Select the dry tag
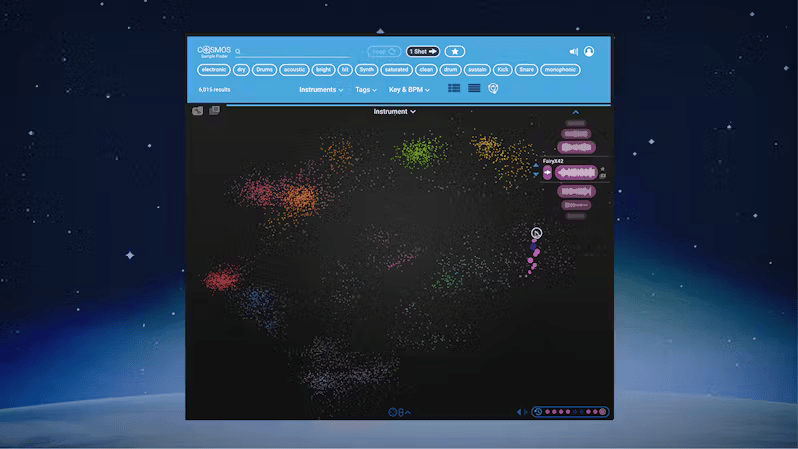798x449 pixels. point(241,70)
